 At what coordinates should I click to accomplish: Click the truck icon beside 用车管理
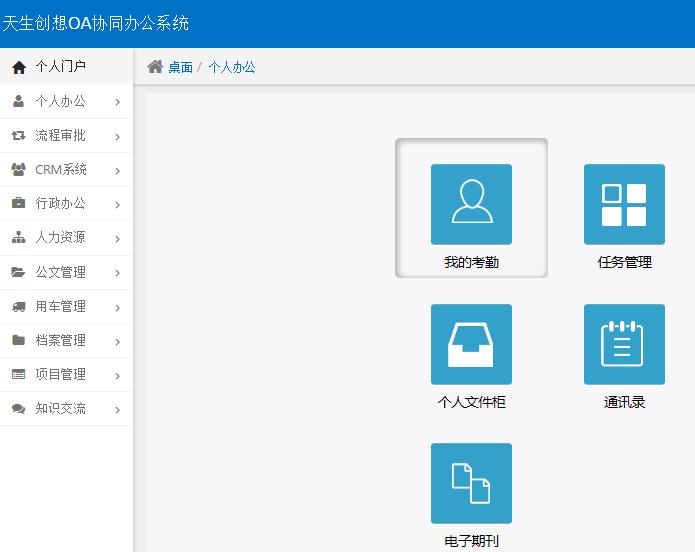click(x=19, y=306)
